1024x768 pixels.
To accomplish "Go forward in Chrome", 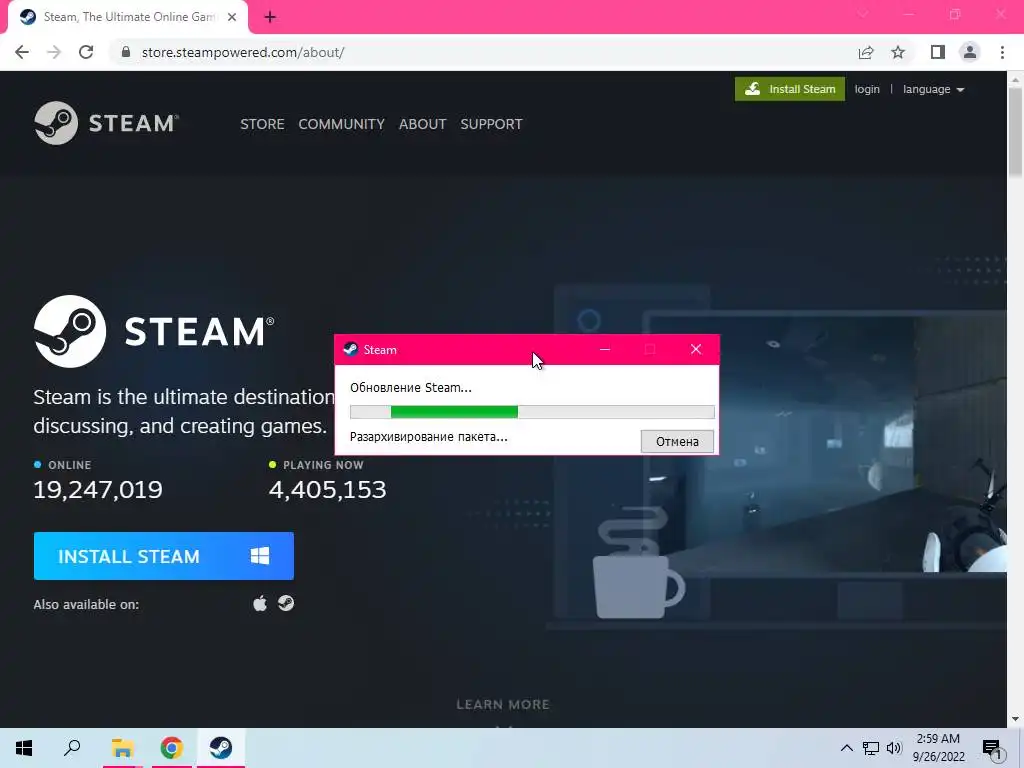I will pos(54,52).
